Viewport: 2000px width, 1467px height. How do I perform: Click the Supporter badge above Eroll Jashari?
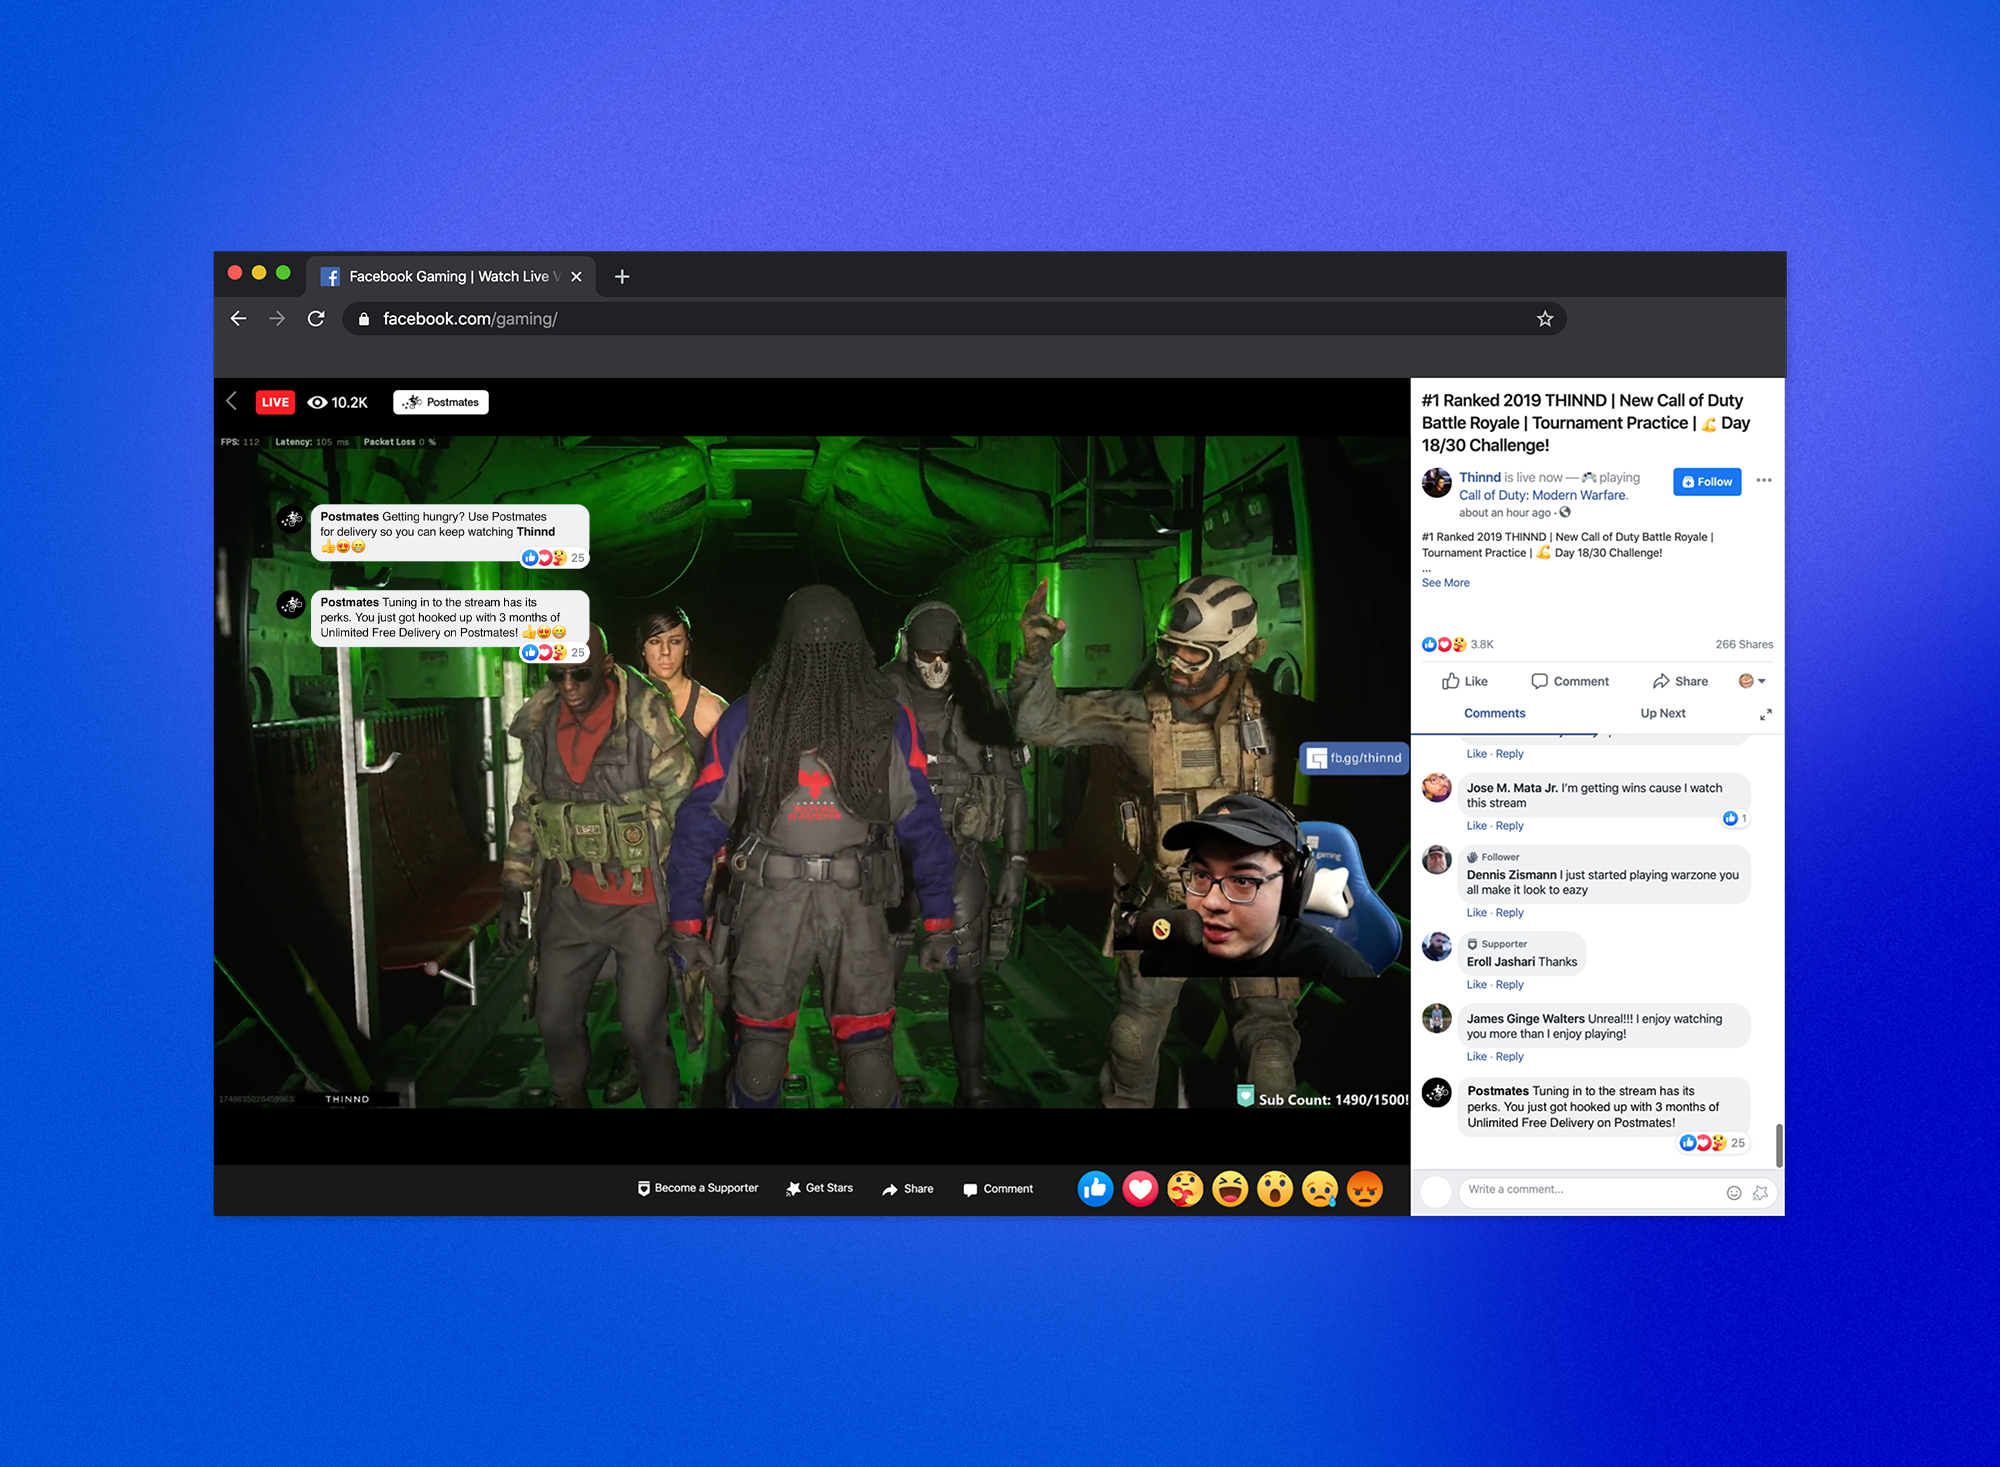[x=1497, y=944]
